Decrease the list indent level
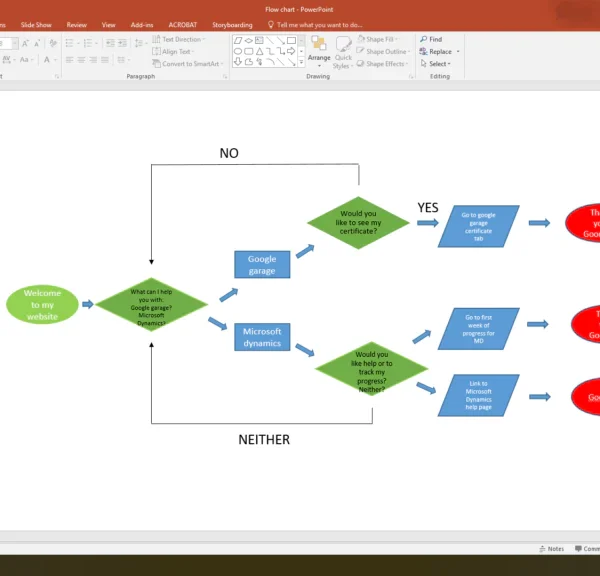The width and height of the screenshot is (600, 576). point(110,43)
